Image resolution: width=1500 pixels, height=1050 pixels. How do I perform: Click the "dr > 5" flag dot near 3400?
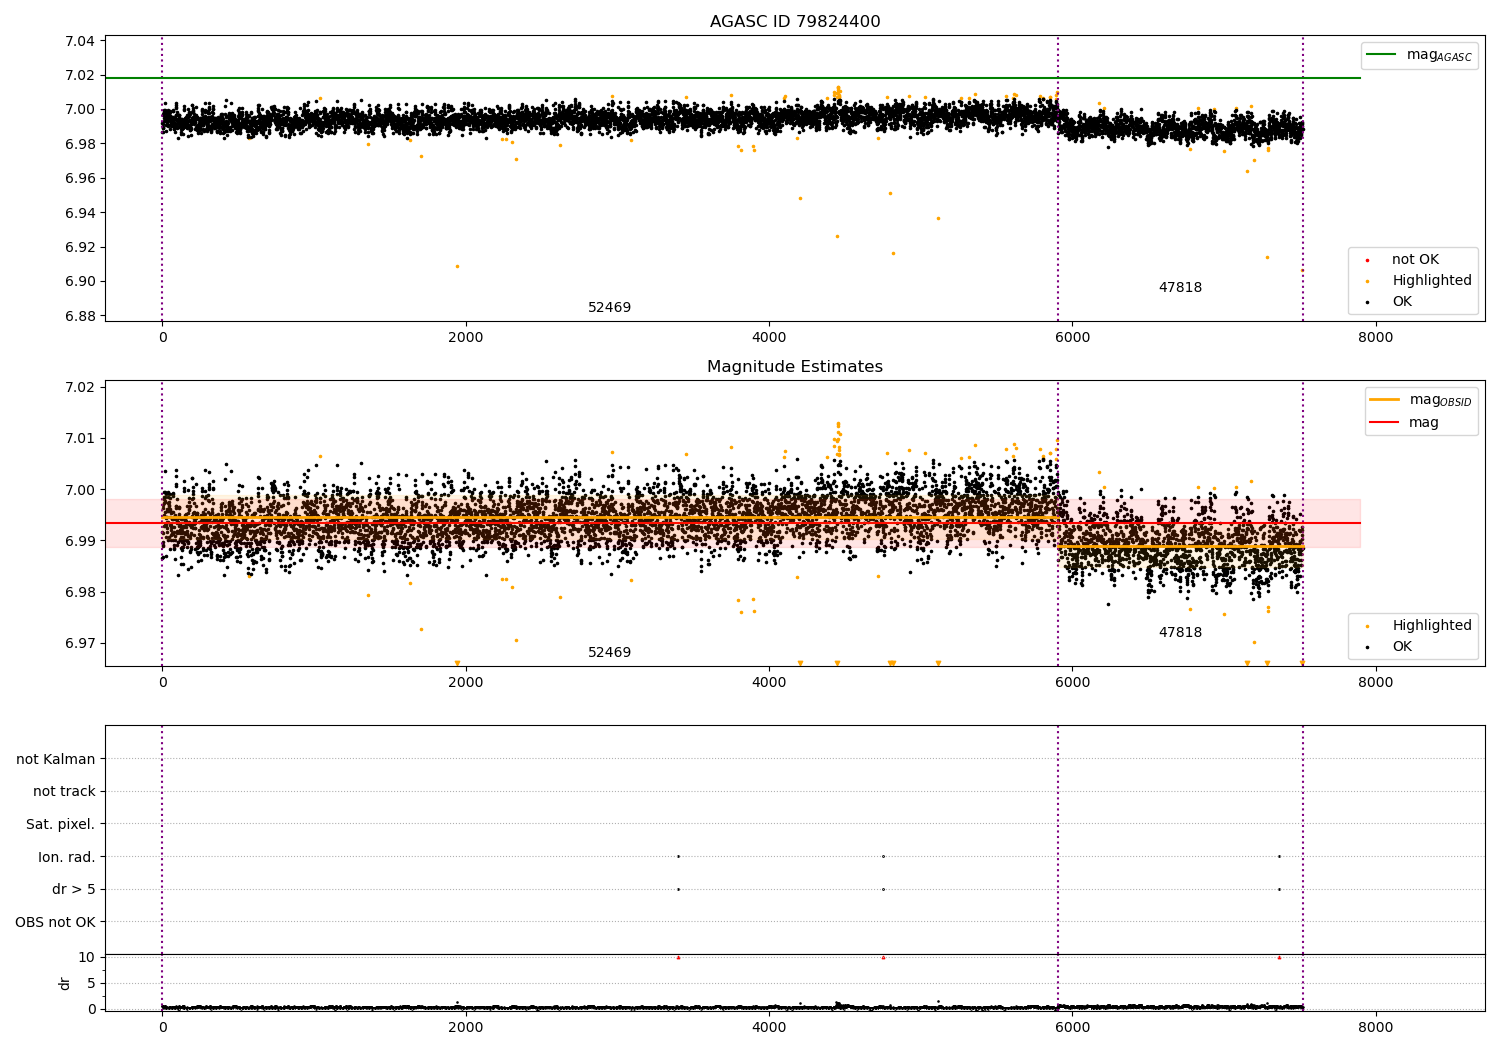678,889
